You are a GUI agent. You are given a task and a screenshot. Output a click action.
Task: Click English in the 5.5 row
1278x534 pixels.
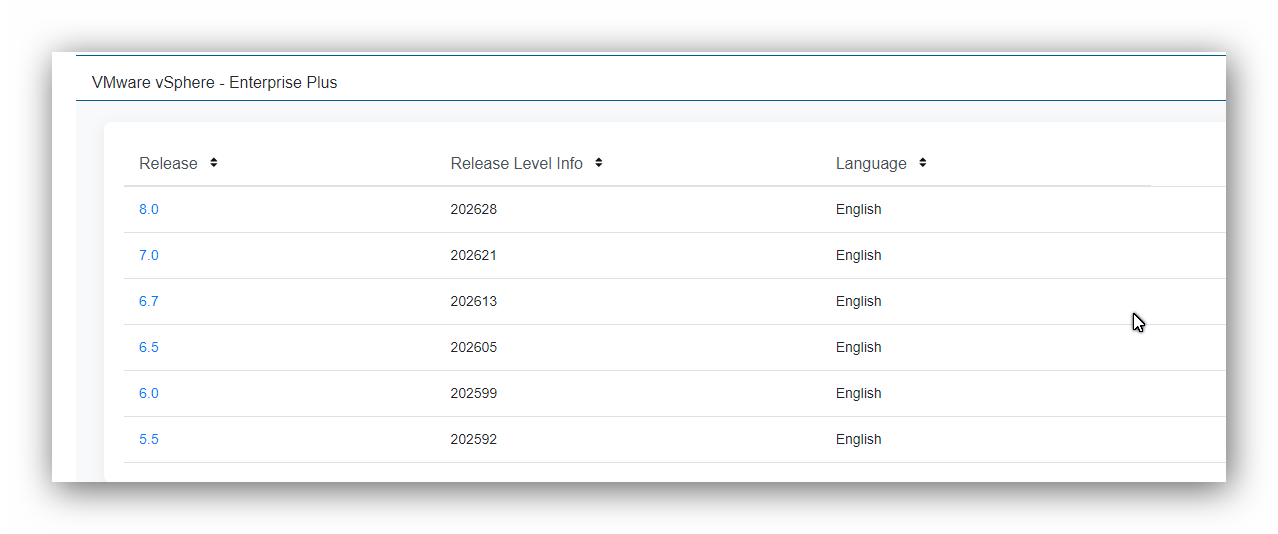pyautogui.click(x=859, y=440)
